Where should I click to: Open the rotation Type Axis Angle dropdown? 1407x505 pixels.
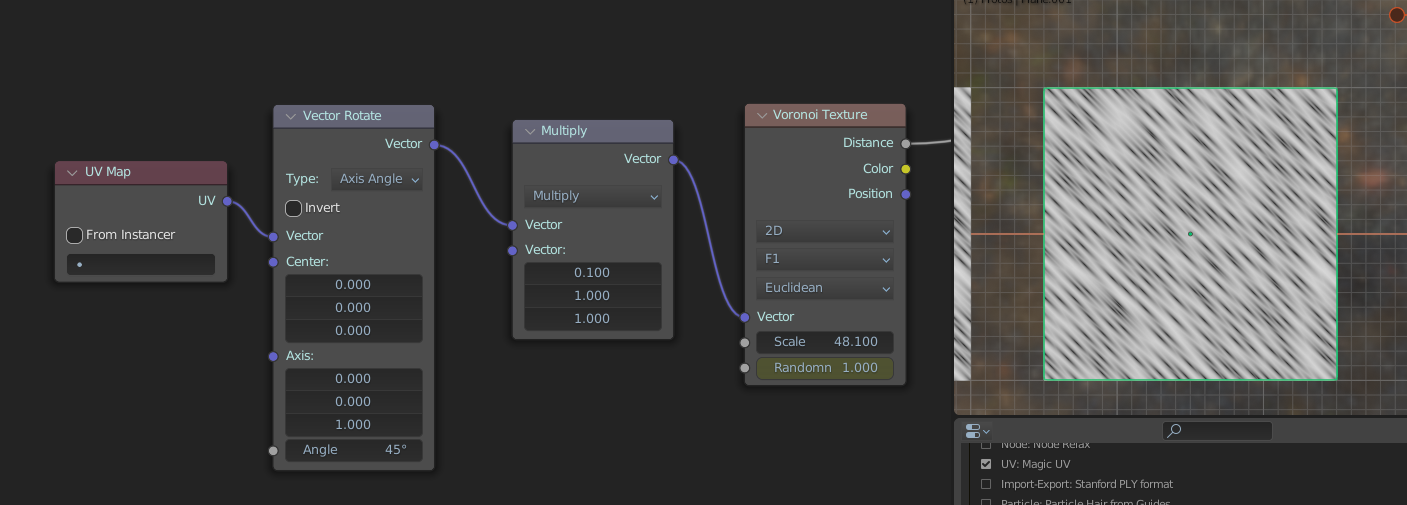point(377,179)
